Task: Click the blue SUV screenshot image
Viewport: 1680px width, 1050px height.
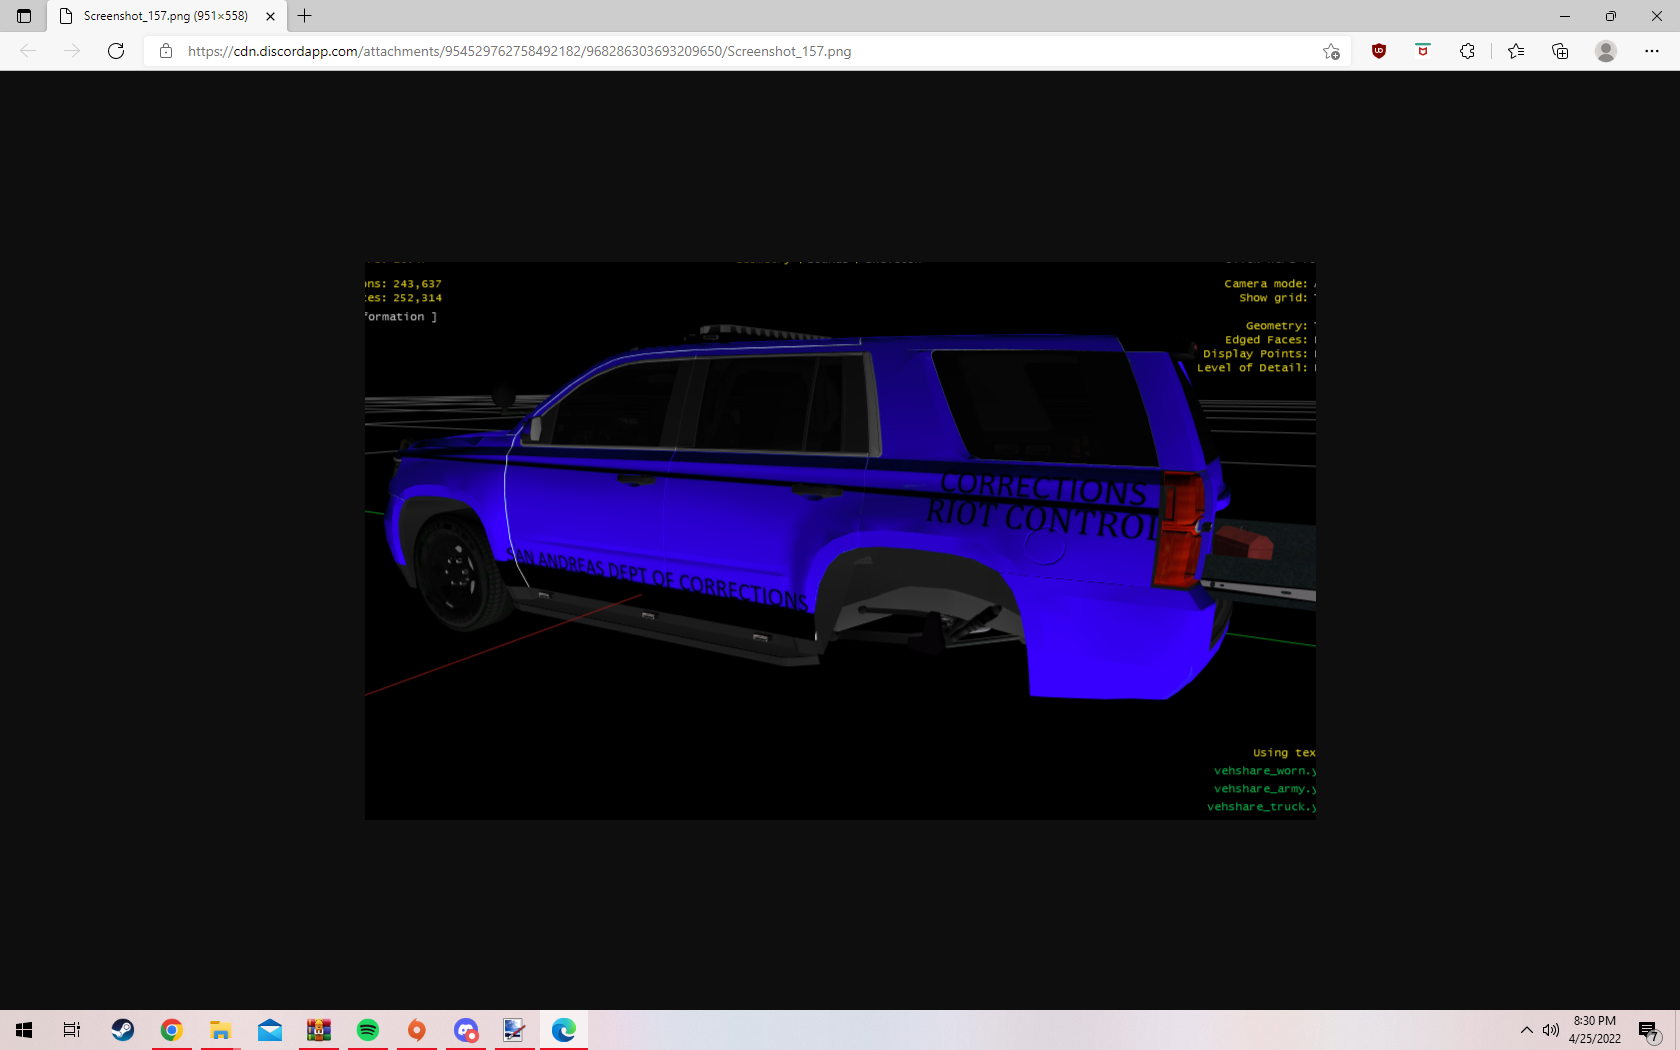Action: tap(840, 540)
